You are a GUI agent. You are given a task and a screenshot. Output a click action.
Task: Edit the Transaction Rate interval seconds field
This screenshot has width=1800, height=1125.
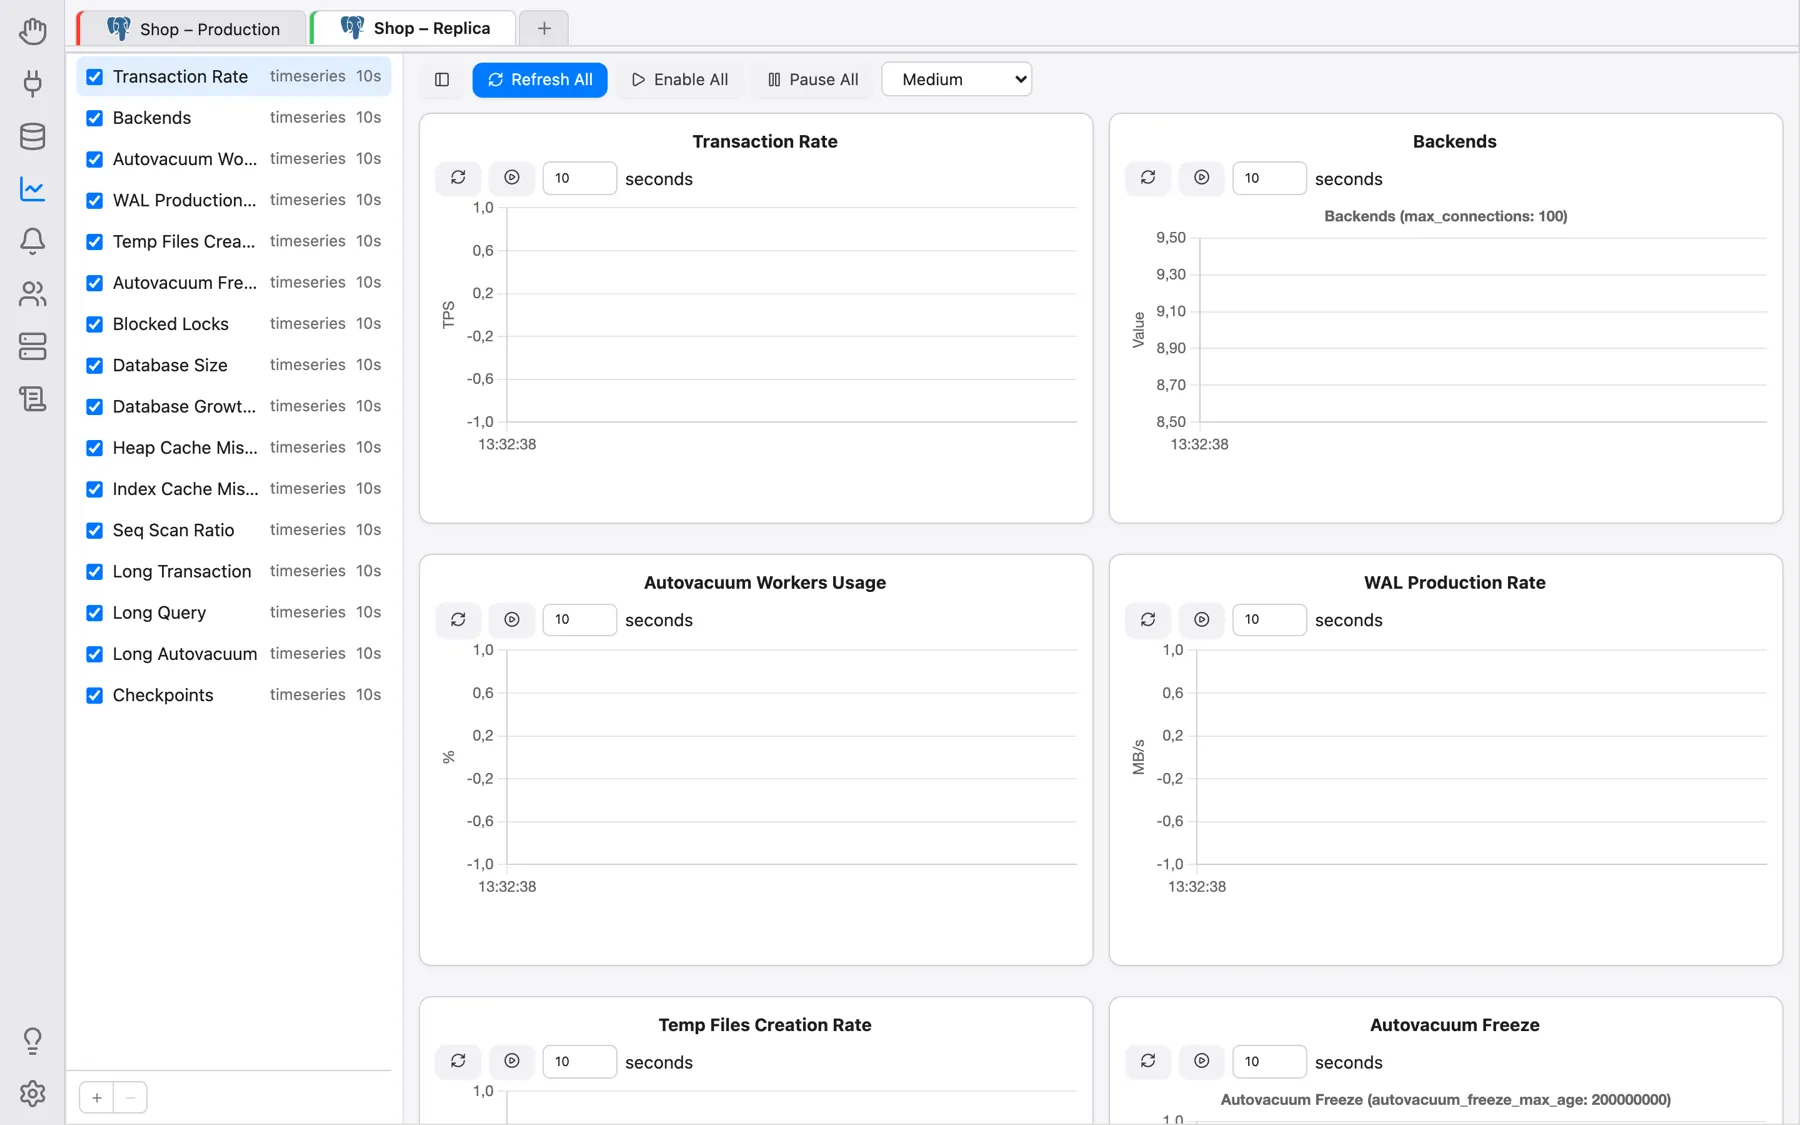tap(580, 178)
